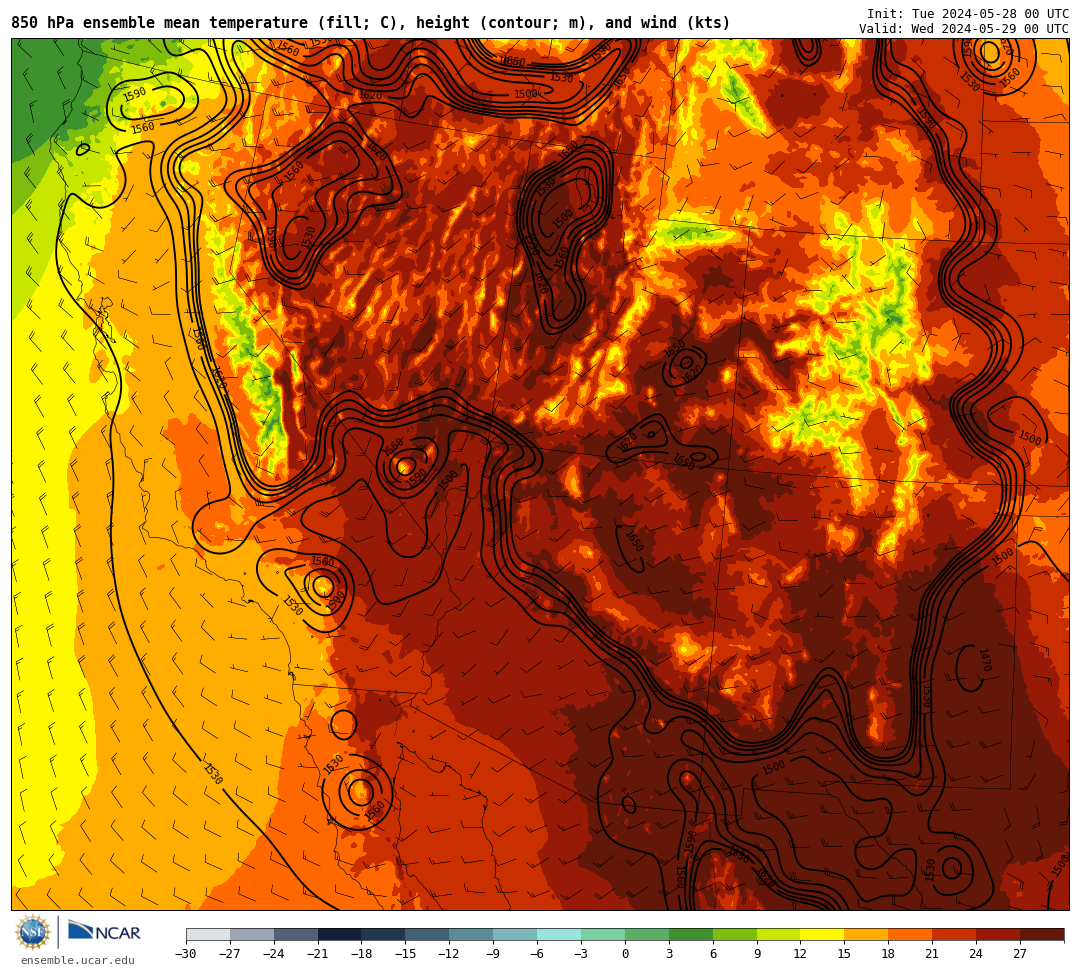This screenshot has width=1080, height=973.
Task: Click the 3 colorbar tick label
Action: (669, 954)
